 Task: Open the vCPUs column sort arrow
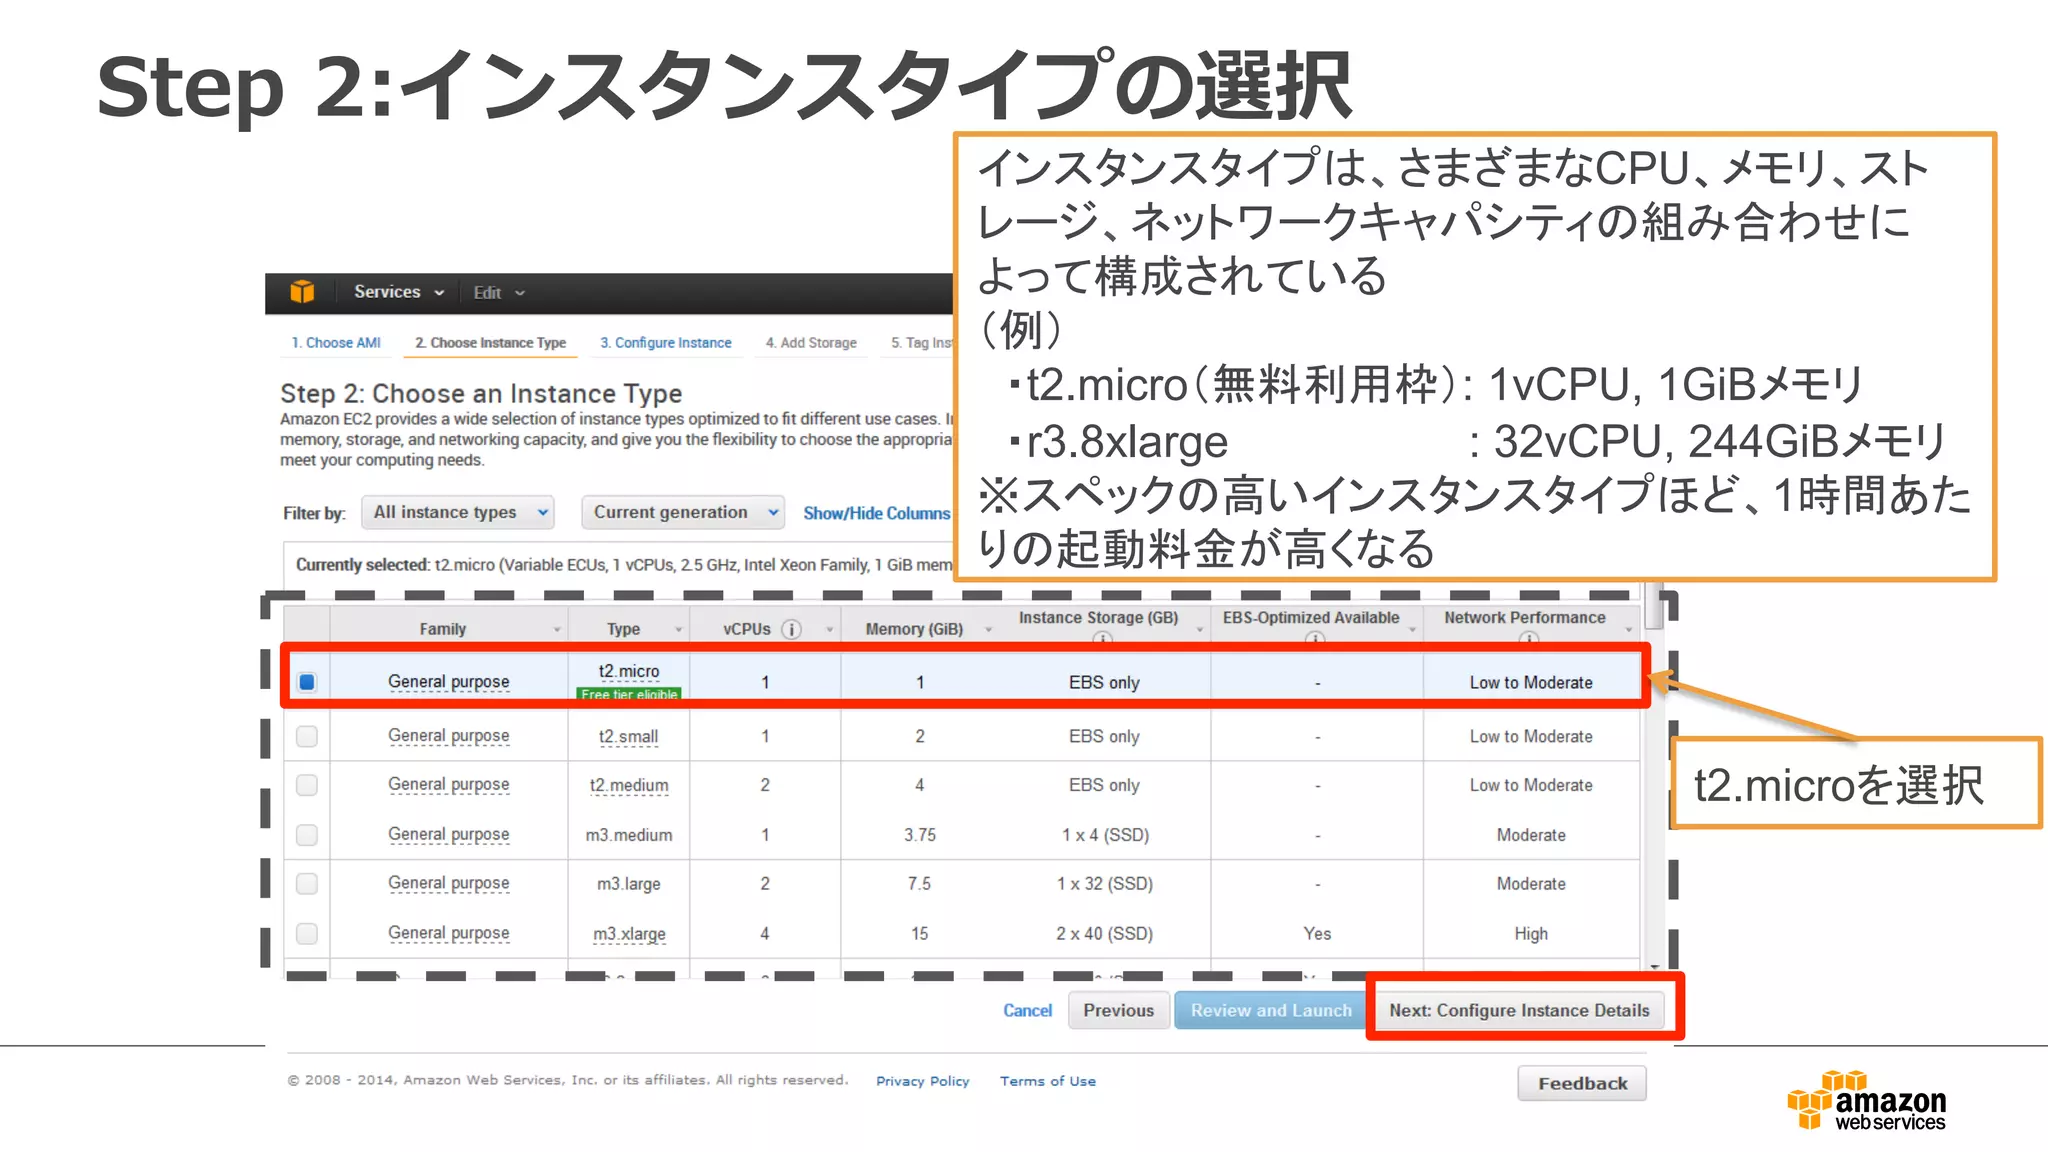click(x=829, y=630)
